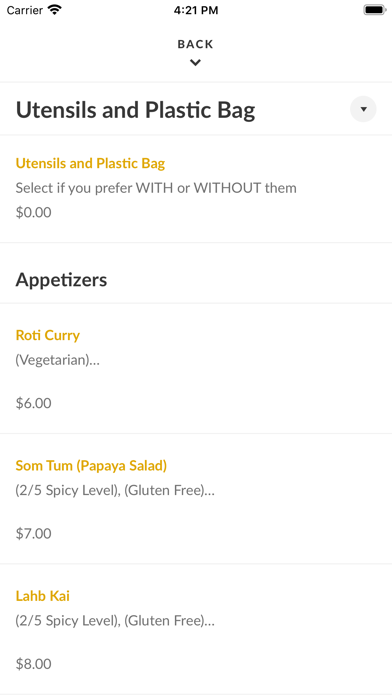Tap the $6.00 price
This screenshot has height=696, width=392.
34,403
